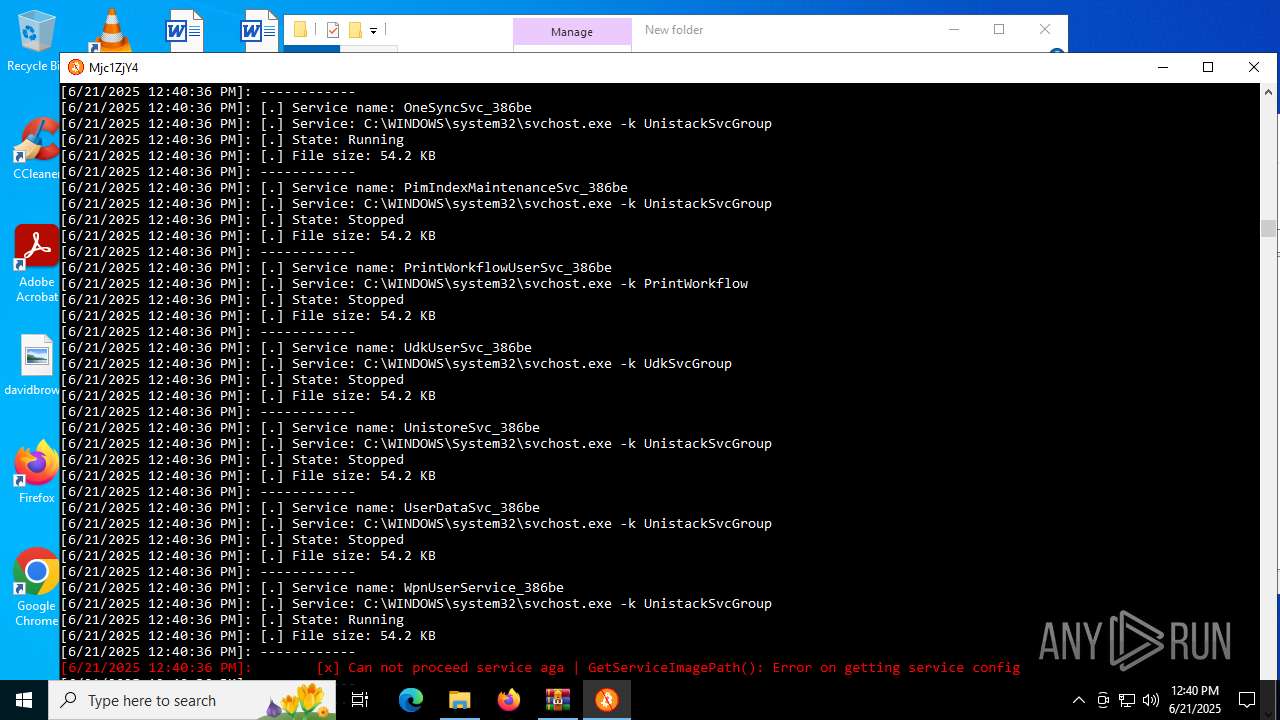Click the taskbar search box

coord(192,700)
